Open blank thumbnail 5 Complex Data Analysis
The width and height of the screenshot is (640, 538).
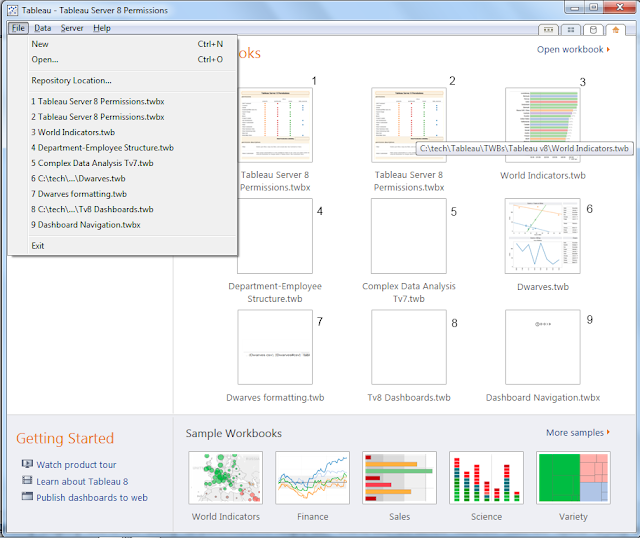[x=409, y=236]
